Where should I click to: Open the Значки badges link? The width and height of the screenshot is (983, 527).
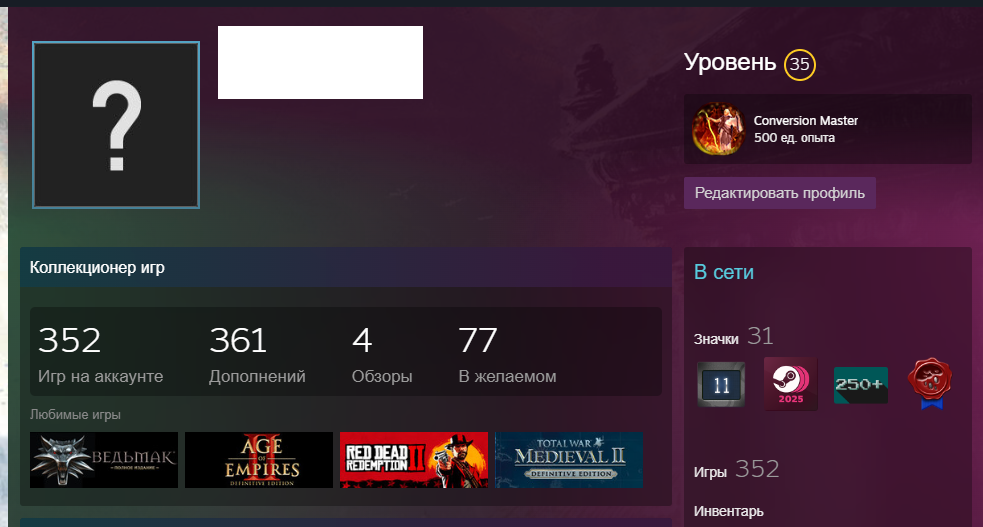[715, 339]
